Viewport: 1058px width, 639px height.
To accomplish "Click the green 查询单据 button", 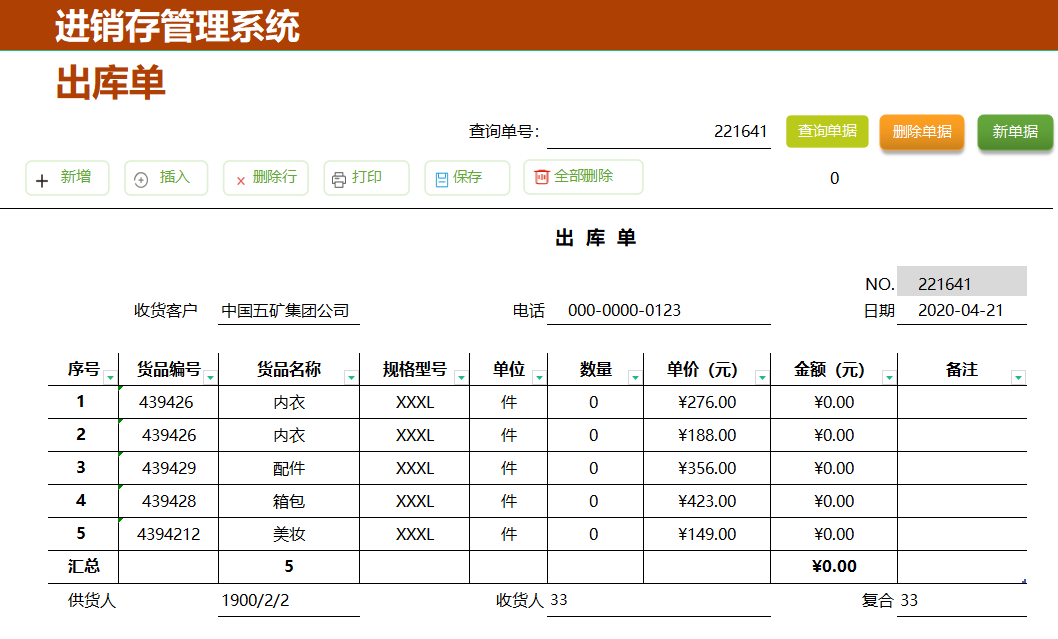I will pyautogui.click(x=827, y=131).
